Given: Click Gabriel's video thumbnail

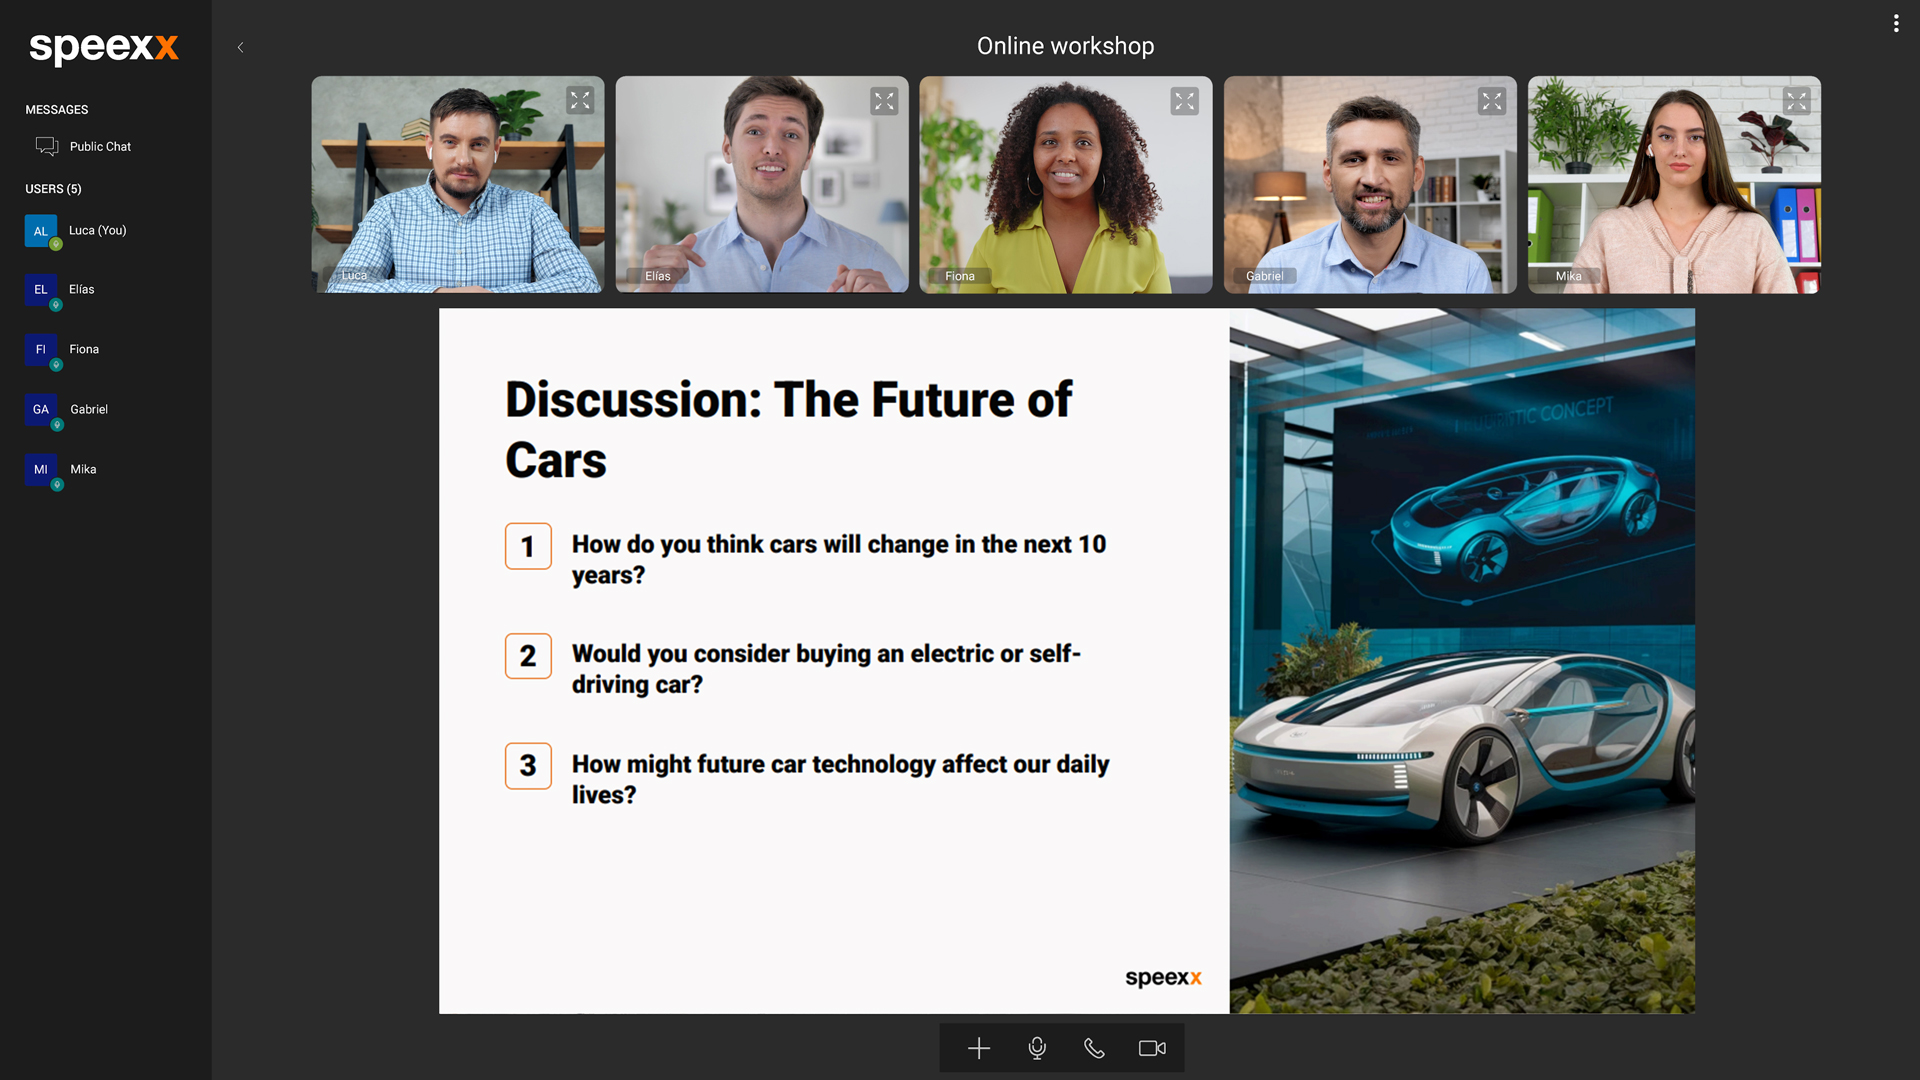Looking at the screenshot, I should coord(1370,184).
